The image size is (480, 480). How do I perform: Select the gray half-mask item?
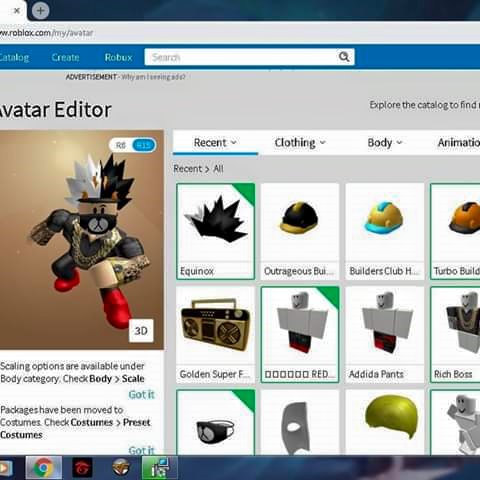click(x=300, y=422)
